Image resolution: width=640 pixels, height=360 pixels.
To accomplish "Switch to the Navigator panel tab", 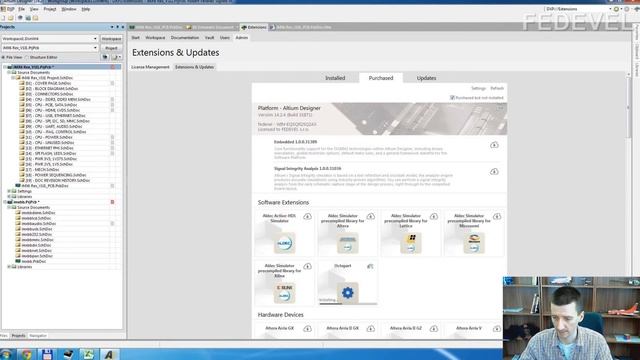I will click(38, 336).
